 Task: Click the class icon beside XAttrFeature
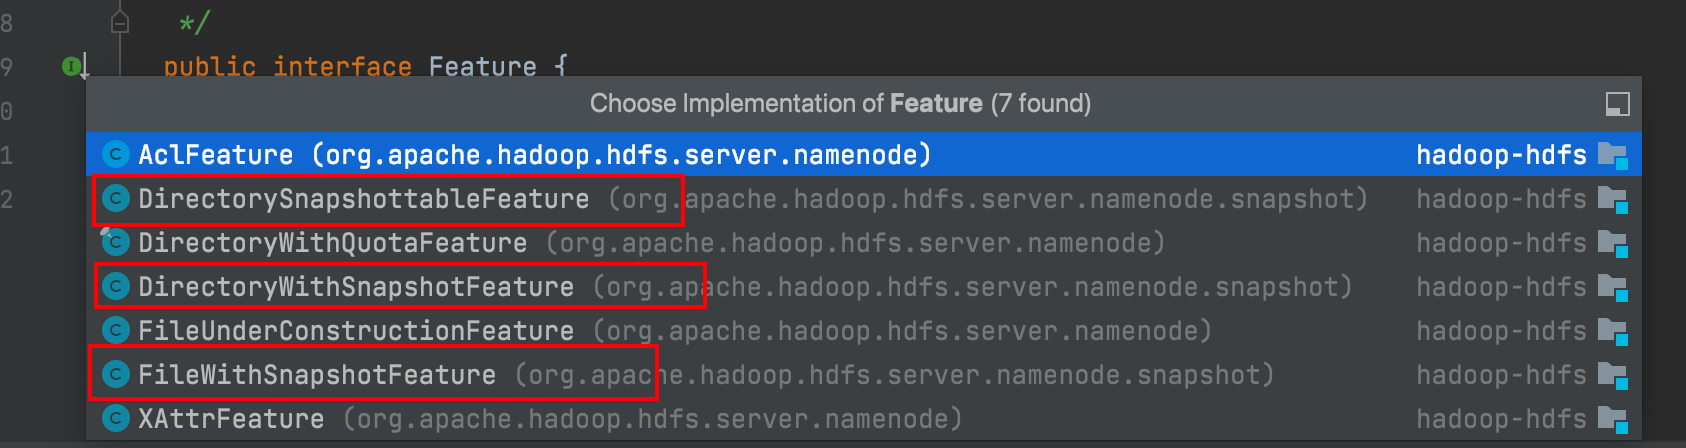[x=116, y=419]
